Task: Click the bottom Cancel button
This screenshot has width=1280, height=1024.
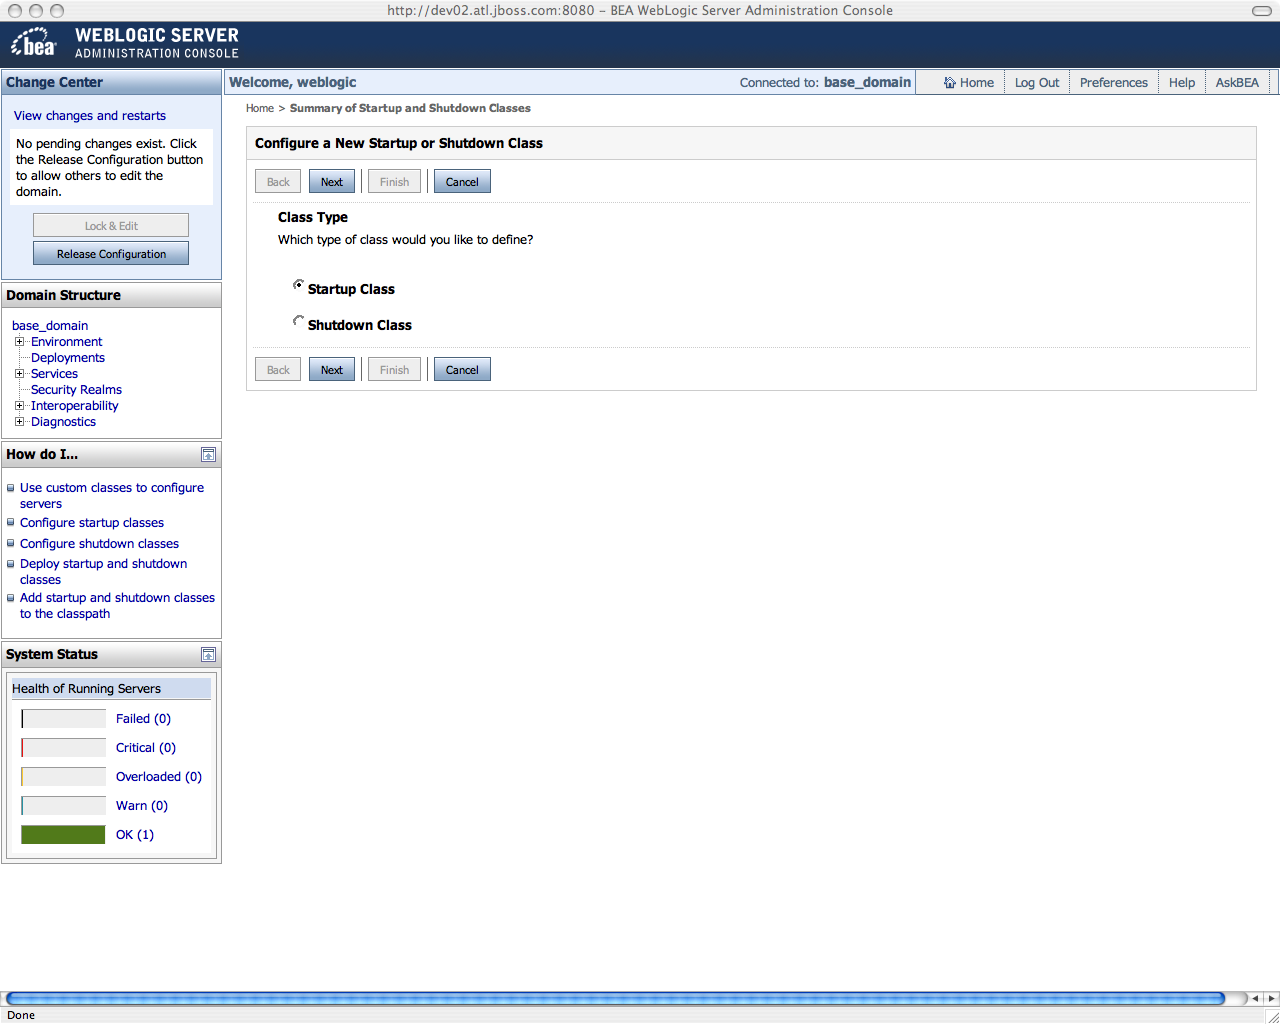Action: click(462, 370)
